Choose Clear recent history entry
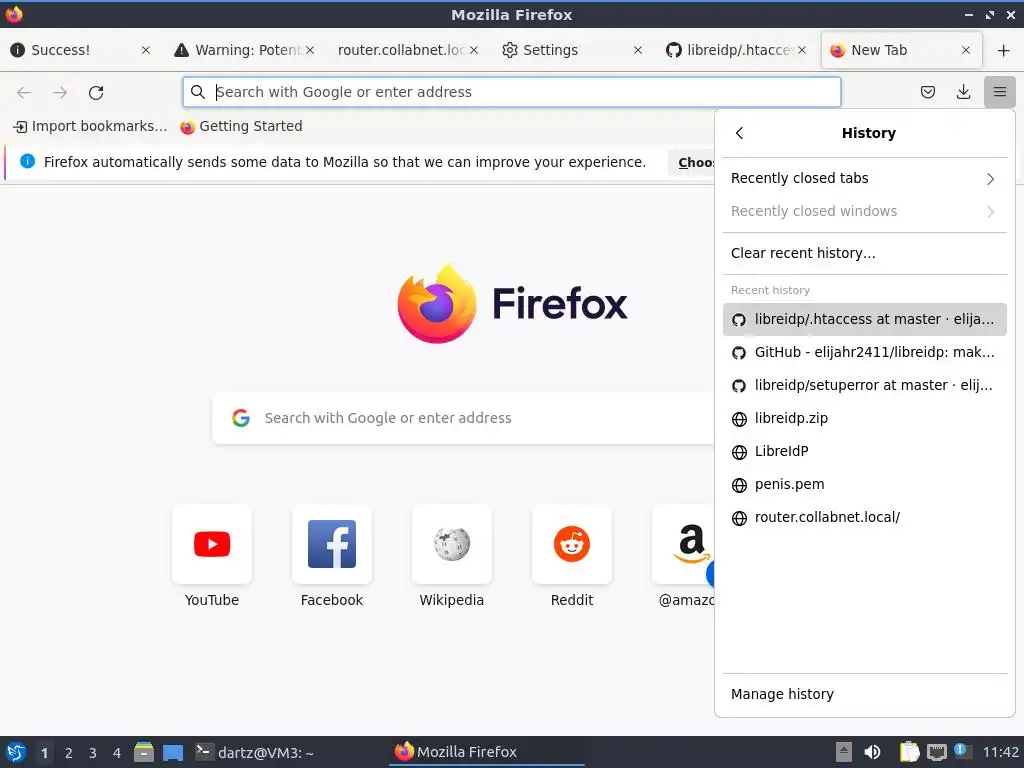This screenshot has height=768, width=1024. click(x=865, y=253)
